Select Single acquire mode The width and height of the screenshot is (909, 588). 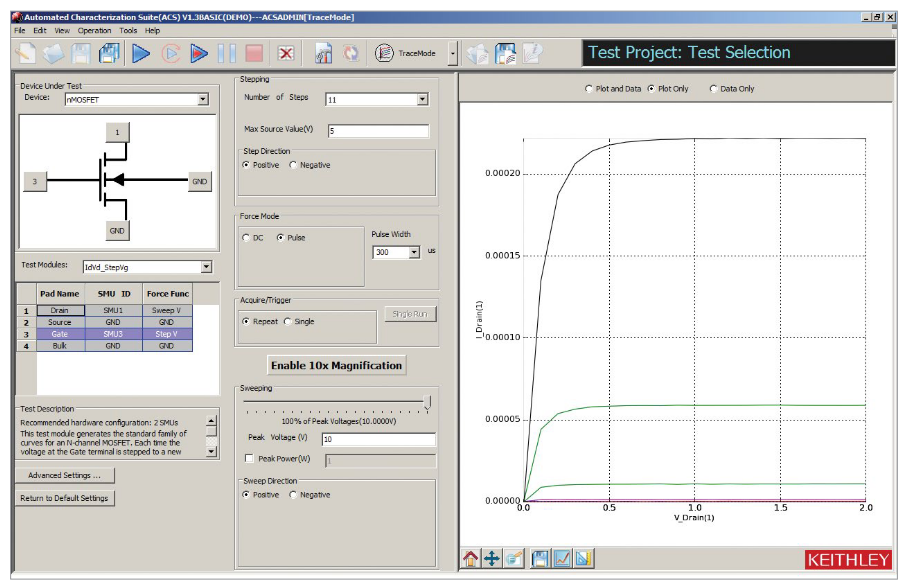tap(288, 321)
